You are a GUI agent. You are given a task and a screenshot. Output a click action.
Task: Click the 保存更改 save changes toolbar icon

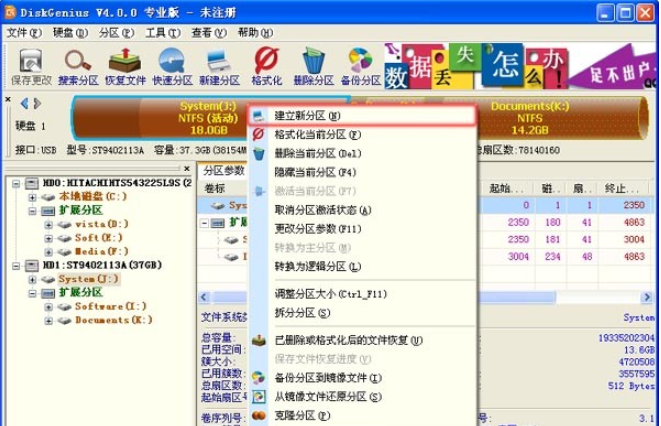[x=31, y=60]
